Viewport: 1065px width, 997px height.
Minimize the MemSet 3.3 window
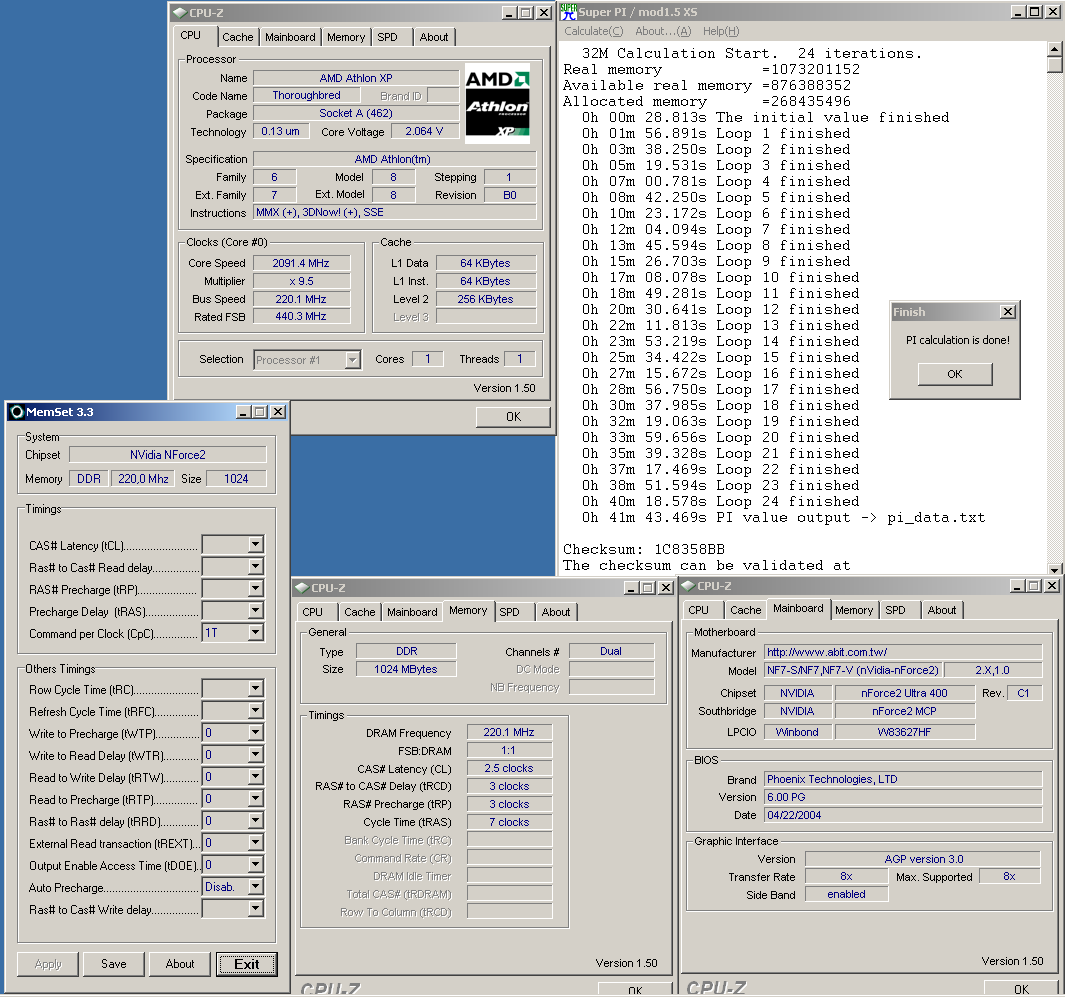[x=243, y=412]
